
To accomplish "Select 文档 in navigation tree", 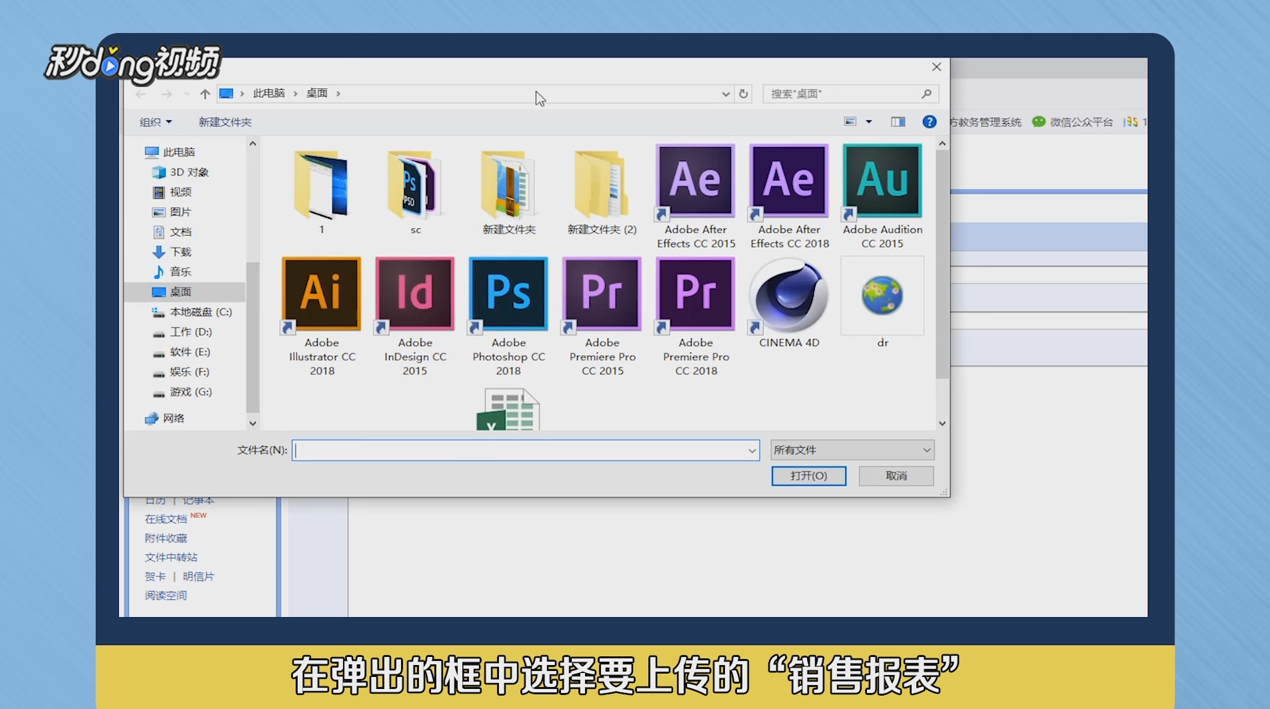I will (172, 232).
